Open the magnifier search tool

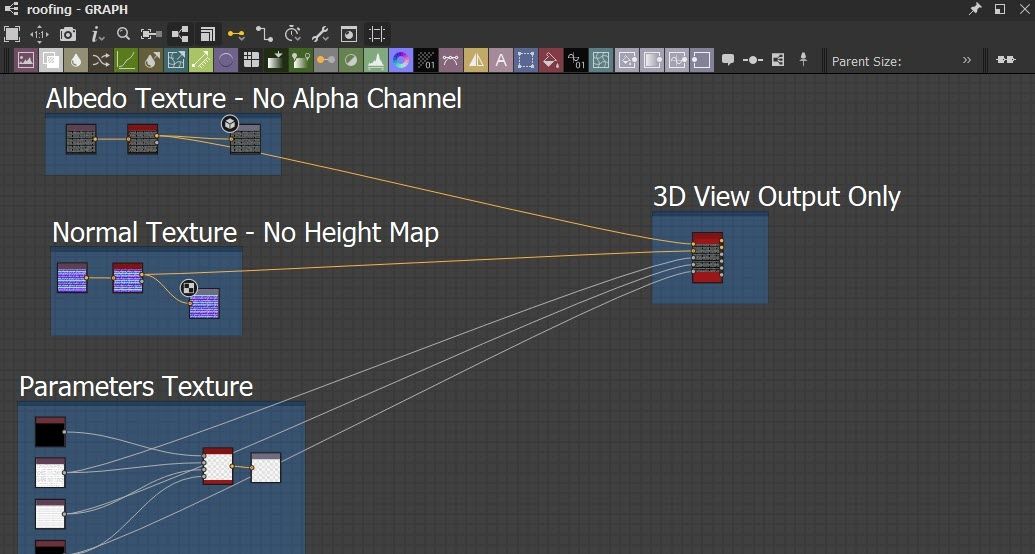(123, 34)
